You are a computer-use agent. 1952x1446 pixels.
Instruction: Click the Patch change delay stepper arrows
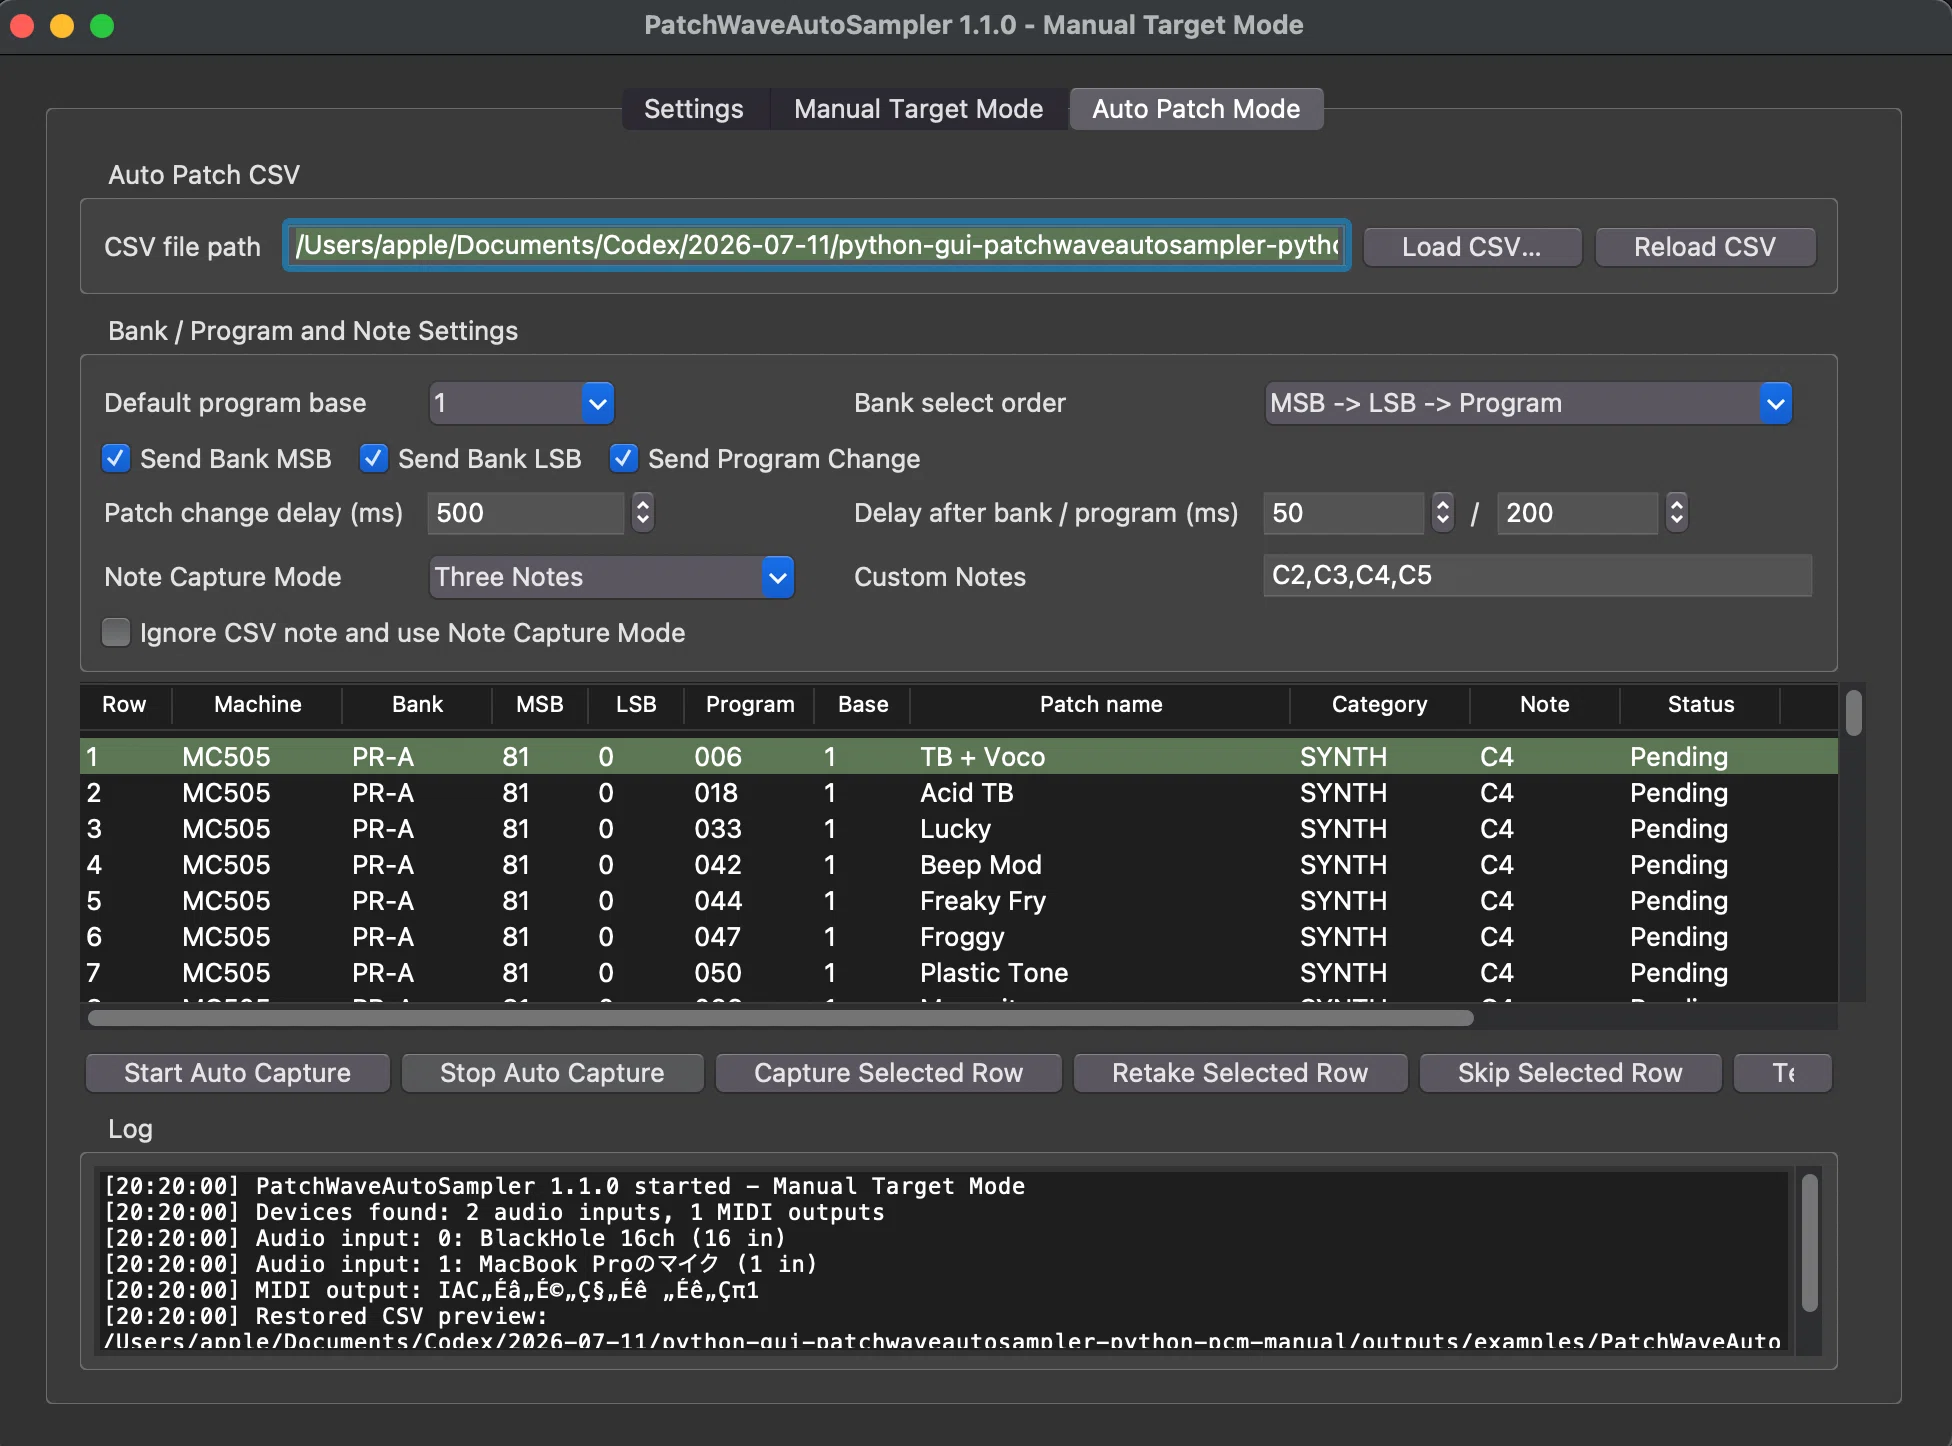643,513
